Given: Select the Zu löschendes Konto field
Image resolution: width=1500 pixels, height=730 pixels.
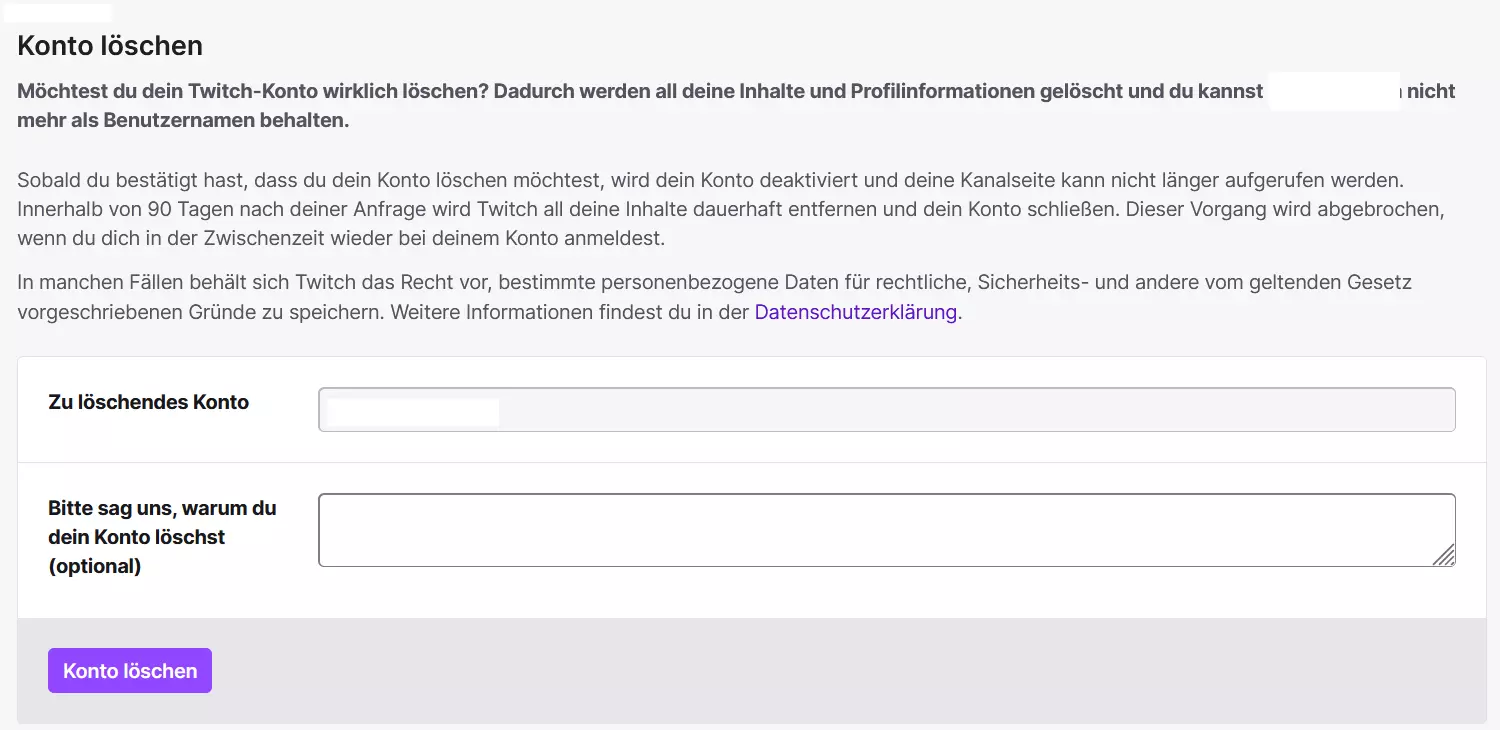Looking at the screenshot, I should point(886,409).
